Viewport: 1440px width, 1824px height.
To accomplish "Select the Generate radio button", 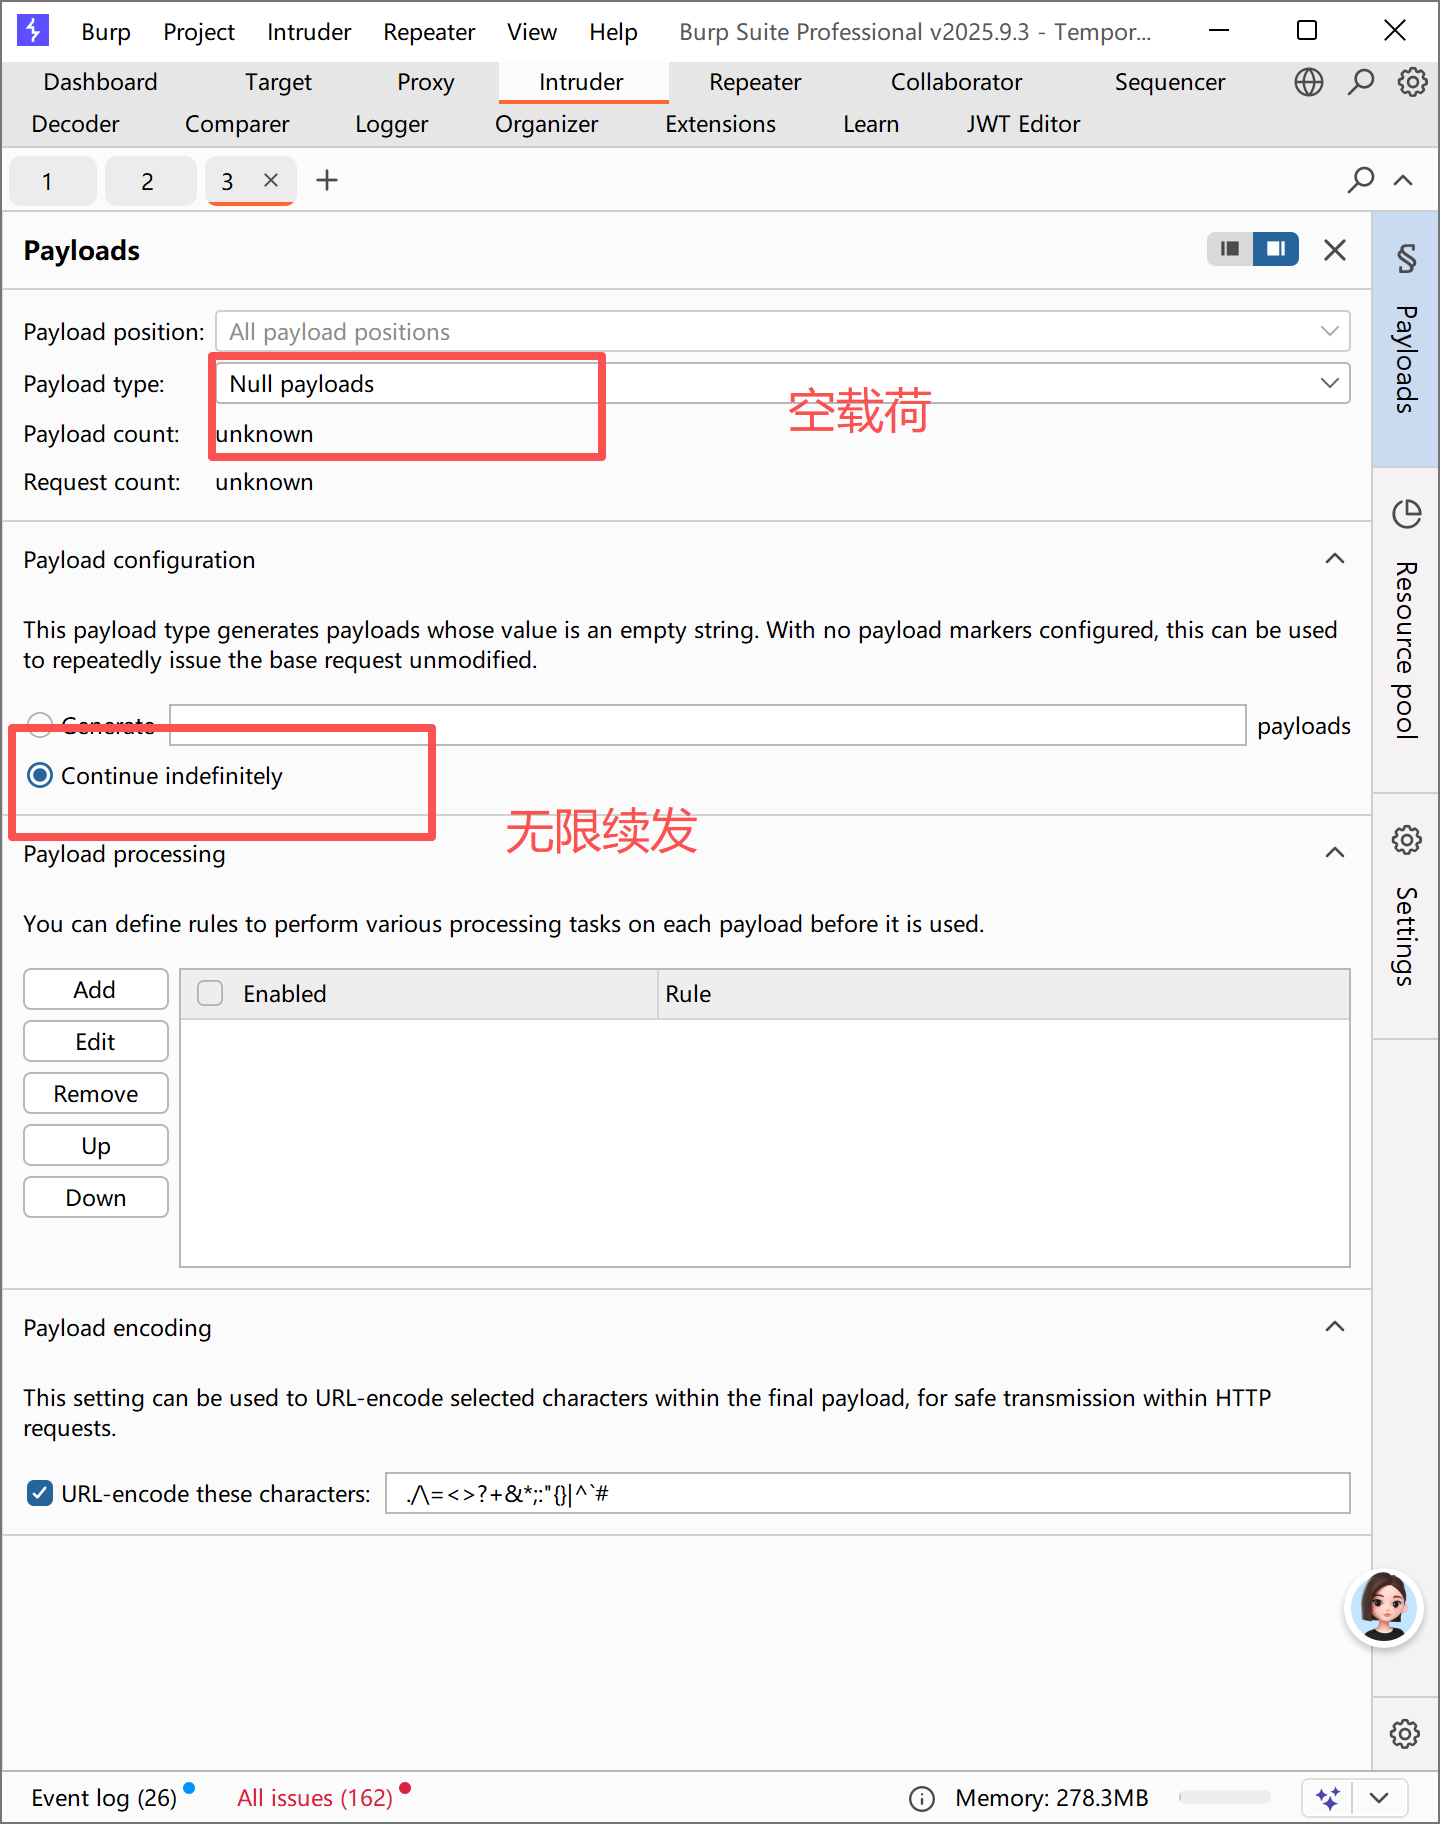I will coord(40,725).
